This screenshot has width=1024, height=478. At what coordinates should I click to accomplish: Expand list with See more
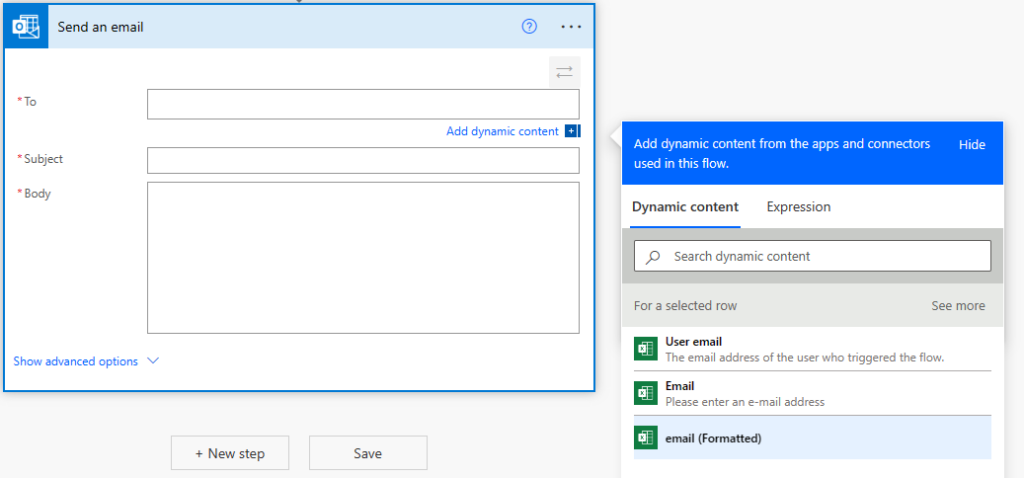pos(957,306)
